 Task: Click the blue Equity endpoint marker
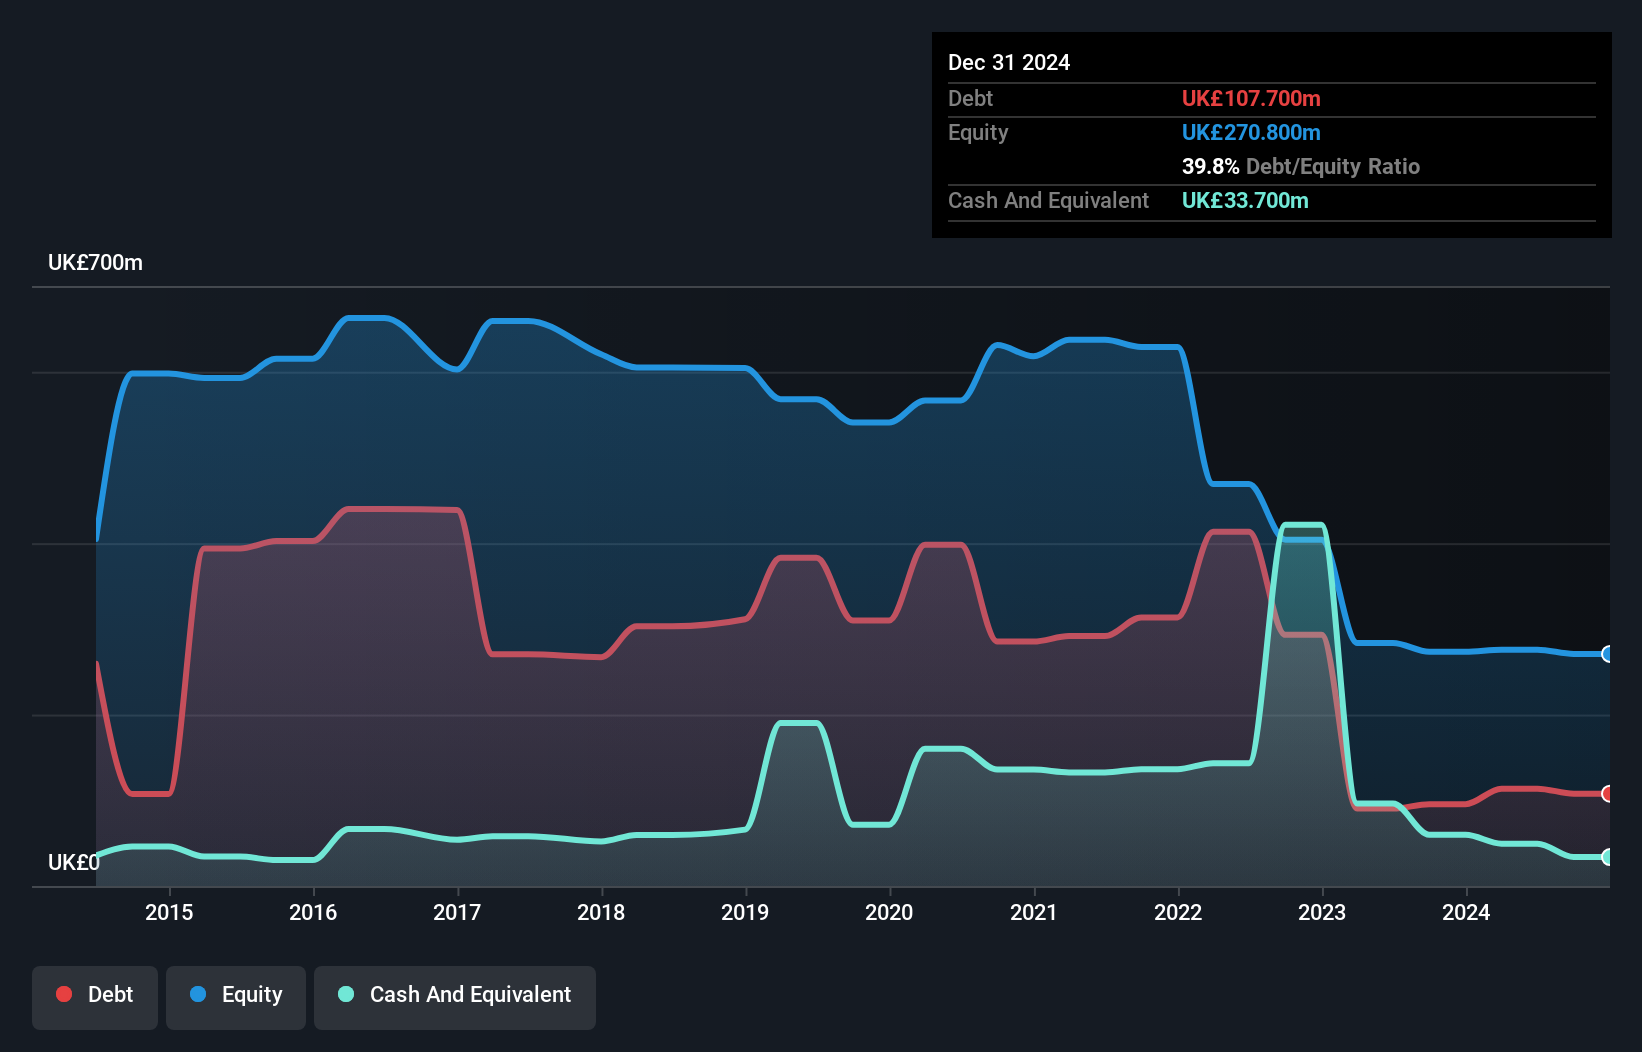(x=1607, y=654)
